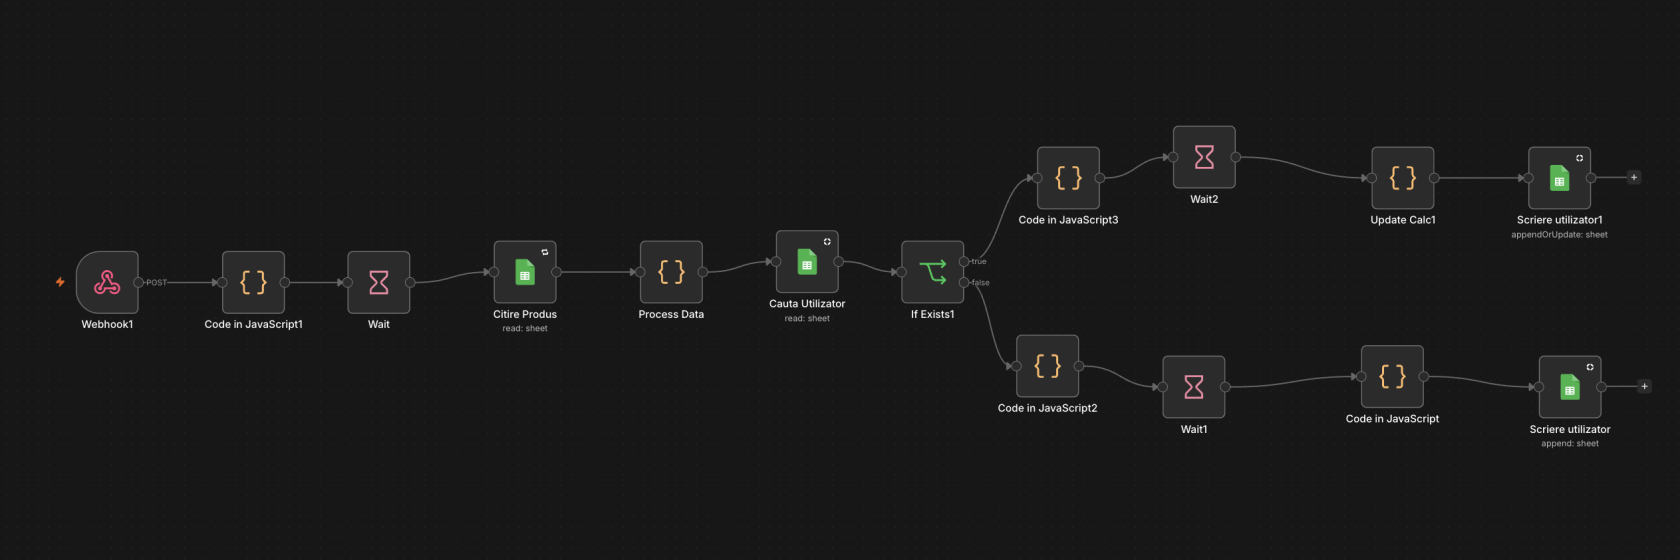This screenshot has width=1680, height=560.
Task: Click the 'Update Calc1' node label
Action: [x=1403, y=220]
